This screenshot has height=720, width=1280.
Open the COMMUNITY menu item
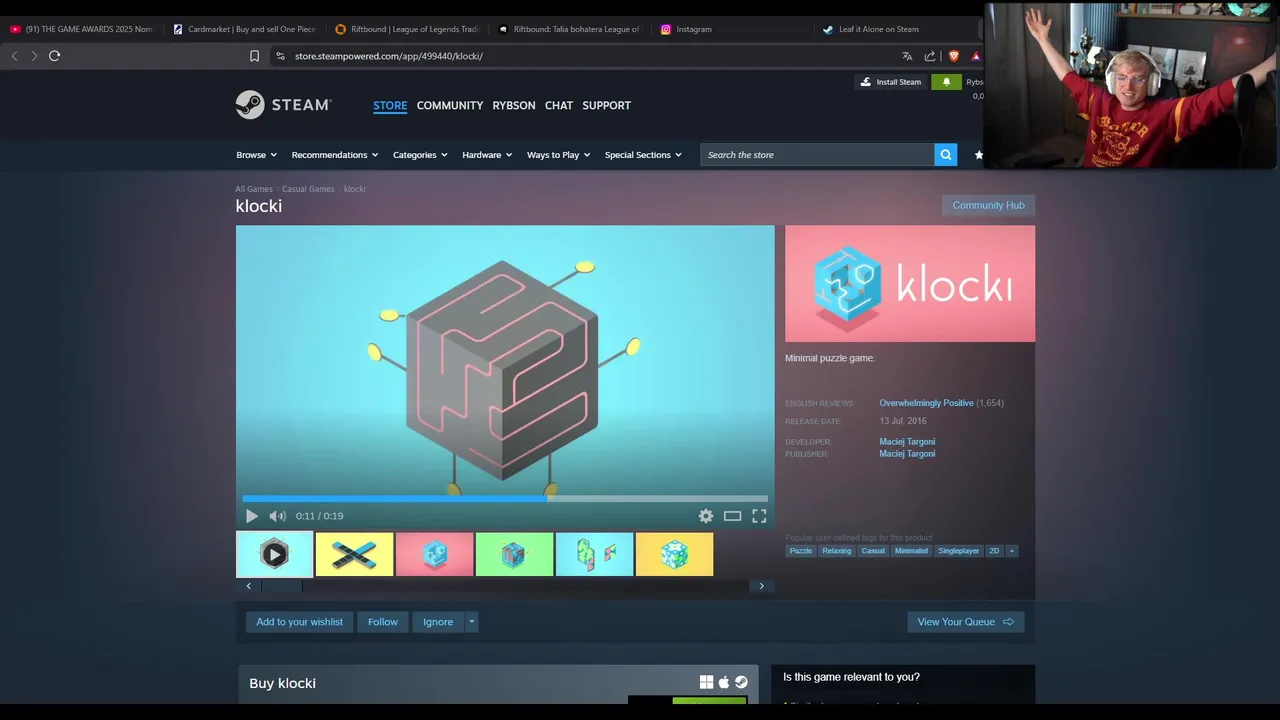coord(450,105)
